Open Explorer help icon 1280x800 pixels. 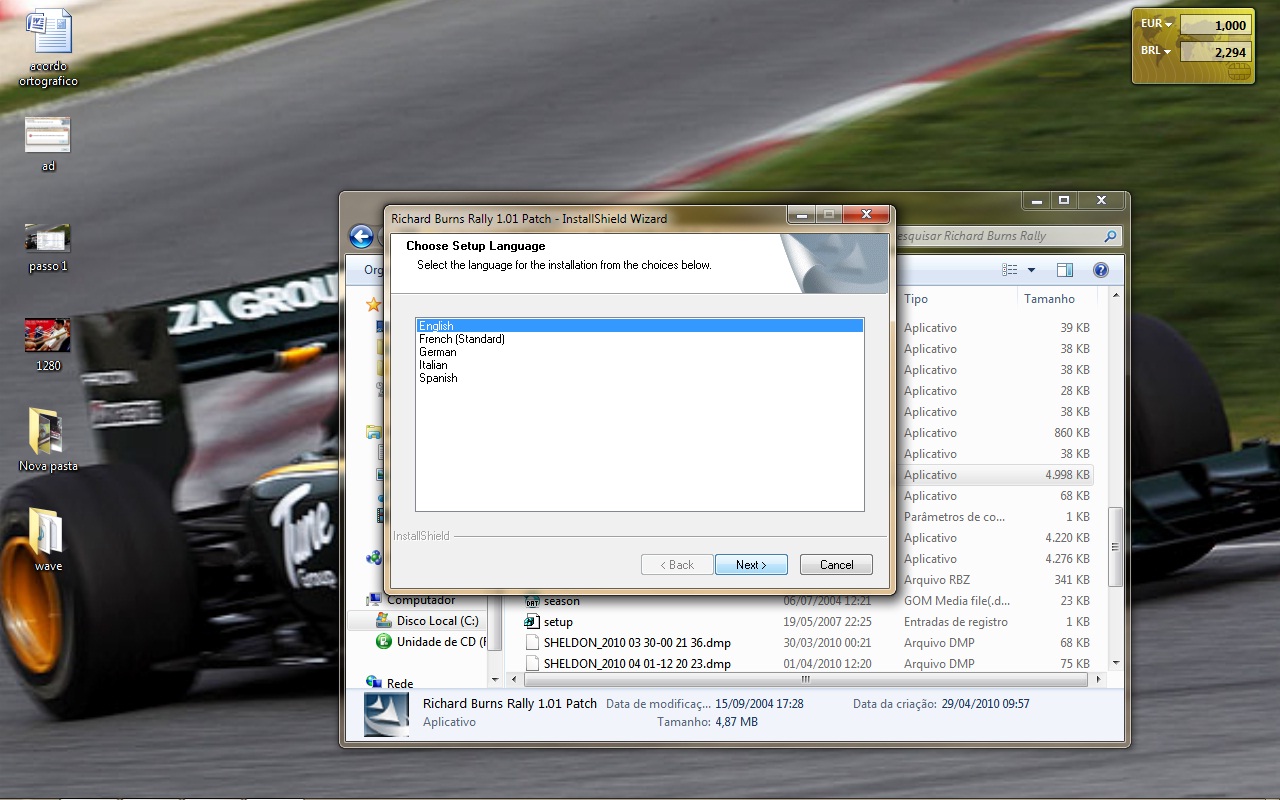click(1101, 270)
